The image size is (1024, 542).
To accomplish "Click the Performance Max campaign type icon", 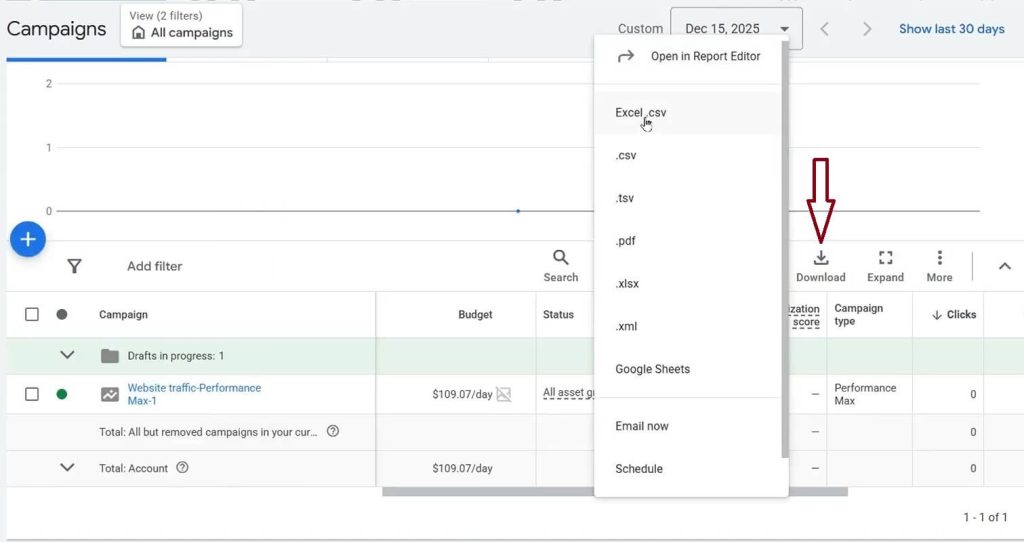I will 110,394.
